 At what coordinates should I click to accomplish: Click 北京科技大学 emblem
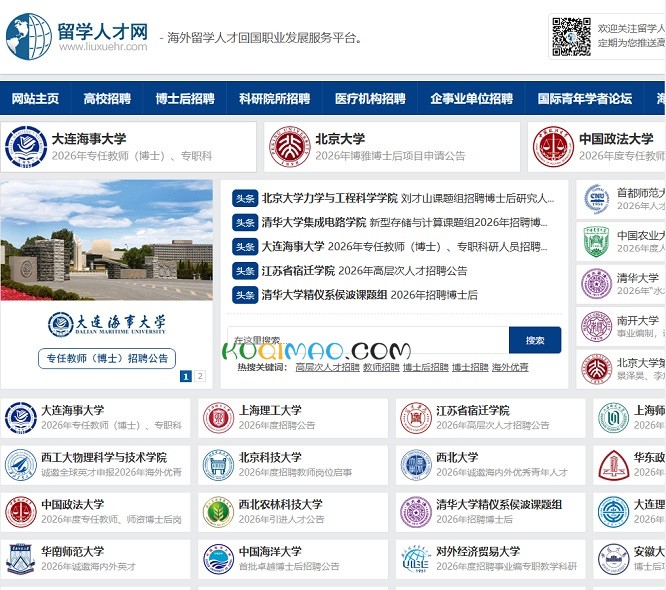click(218, 465)
